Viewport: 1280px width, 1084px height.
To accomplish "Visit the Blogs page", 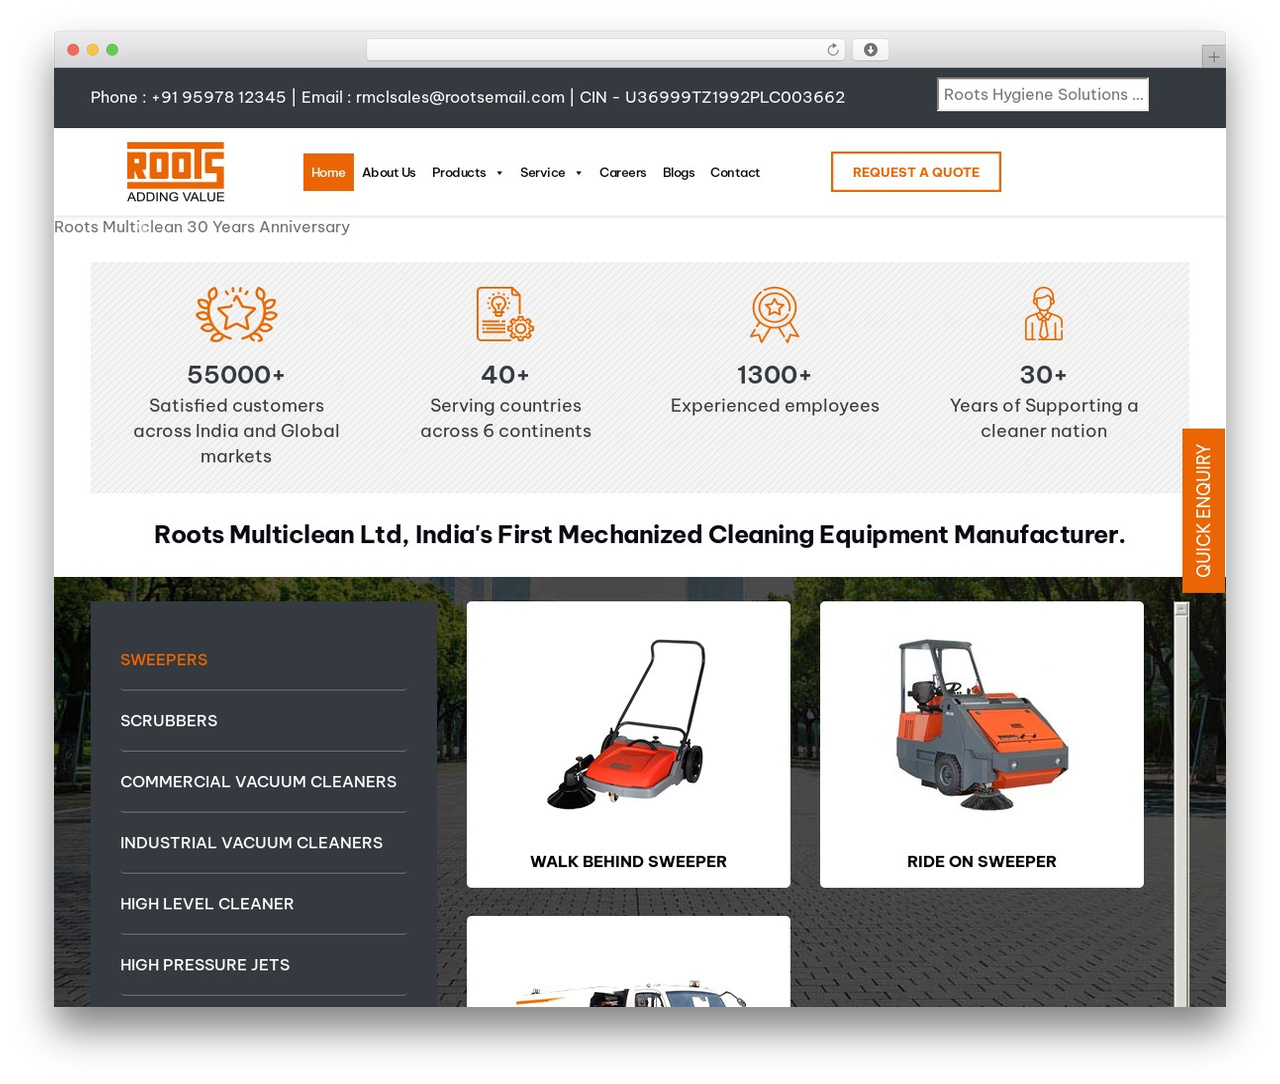I will pyautogui.click(x=679, y=172).
